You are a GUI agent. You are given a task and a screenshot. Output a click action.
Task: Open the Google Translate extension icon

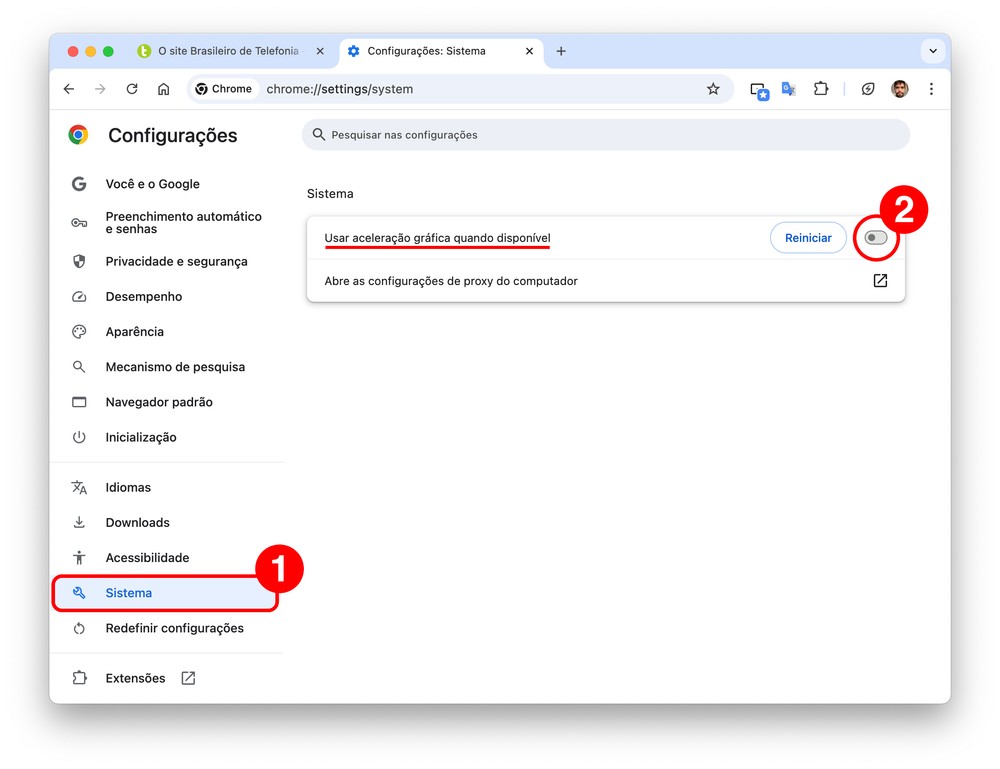[789, 89]
